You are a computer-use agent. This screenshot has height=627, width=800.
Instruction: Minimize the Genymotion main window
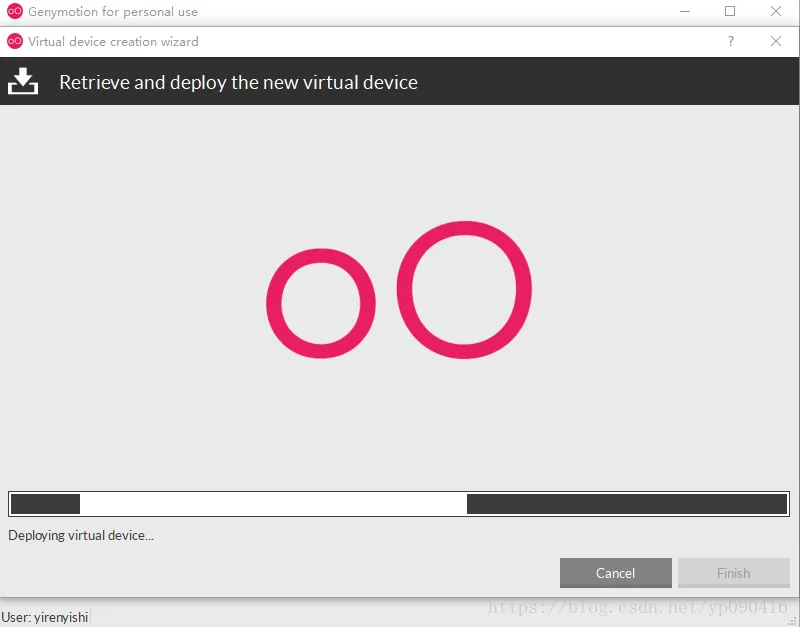(x=685, y=11)
